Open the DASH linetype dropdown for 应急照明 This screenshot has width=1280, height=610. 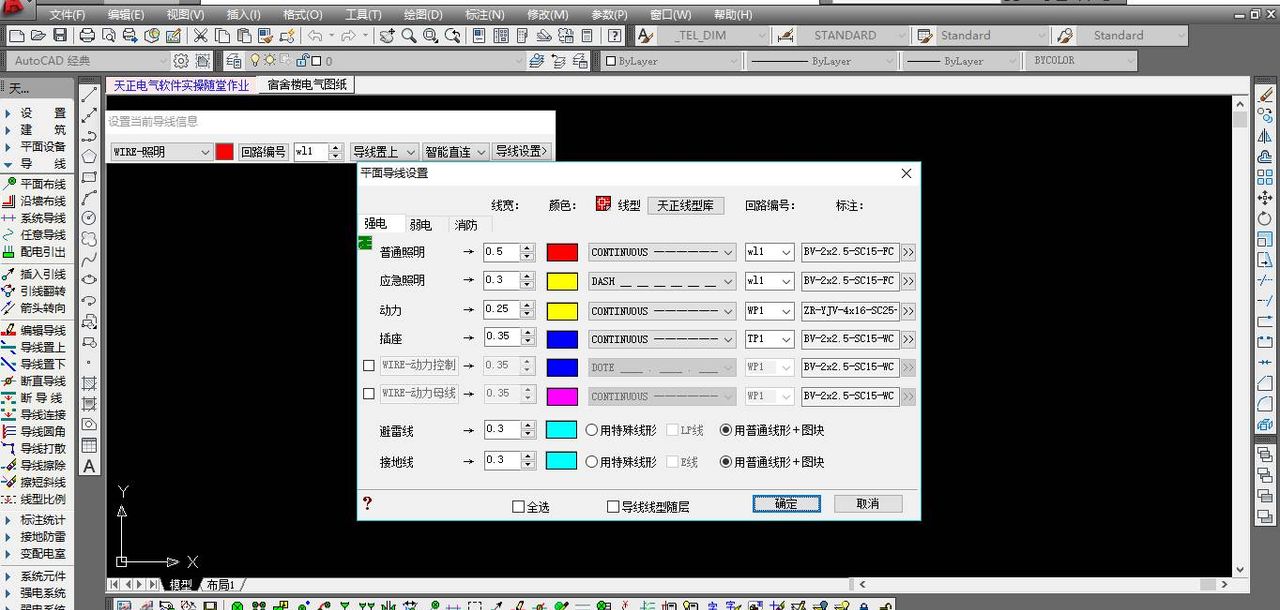tap(729, 281)
